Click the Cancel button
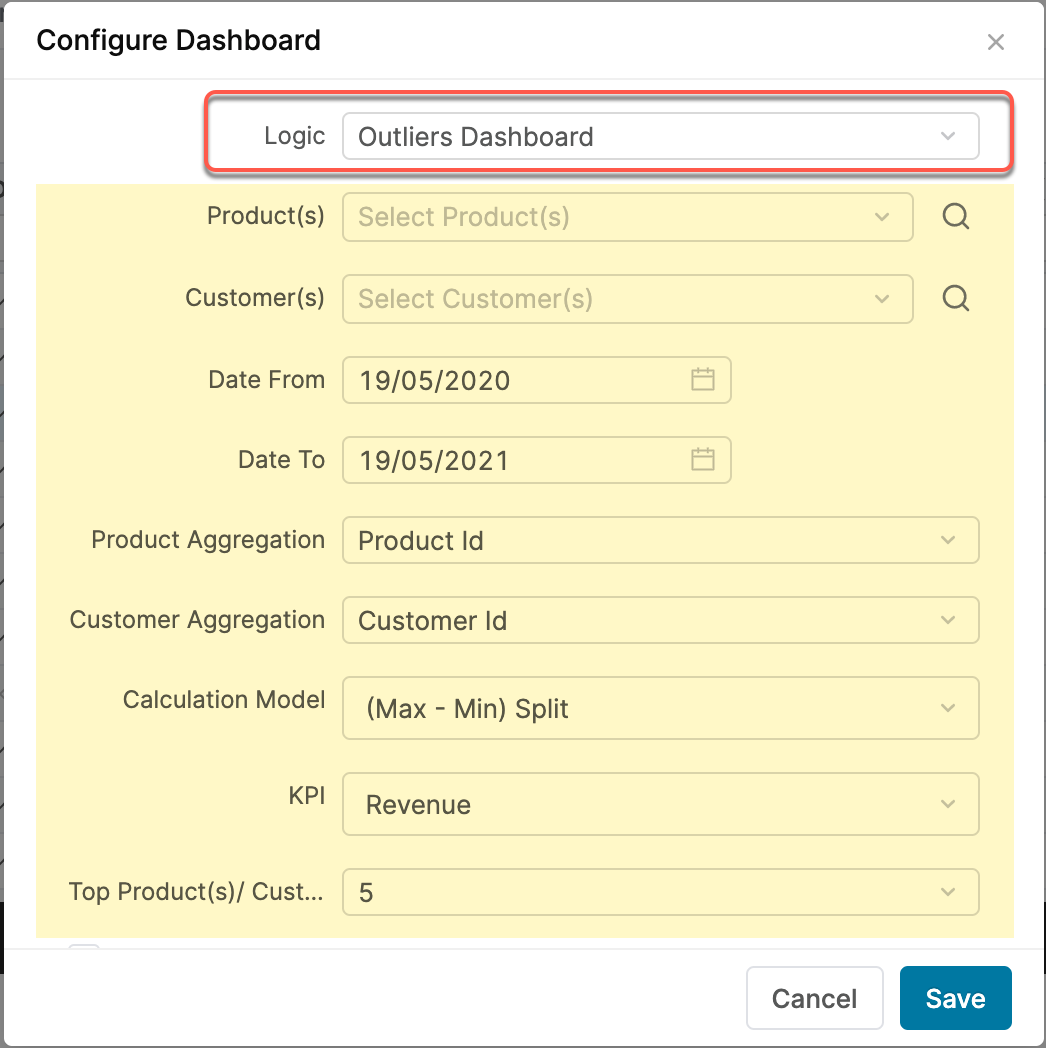The width and height of the screenshot is (1046, 1048). [814, 998]
